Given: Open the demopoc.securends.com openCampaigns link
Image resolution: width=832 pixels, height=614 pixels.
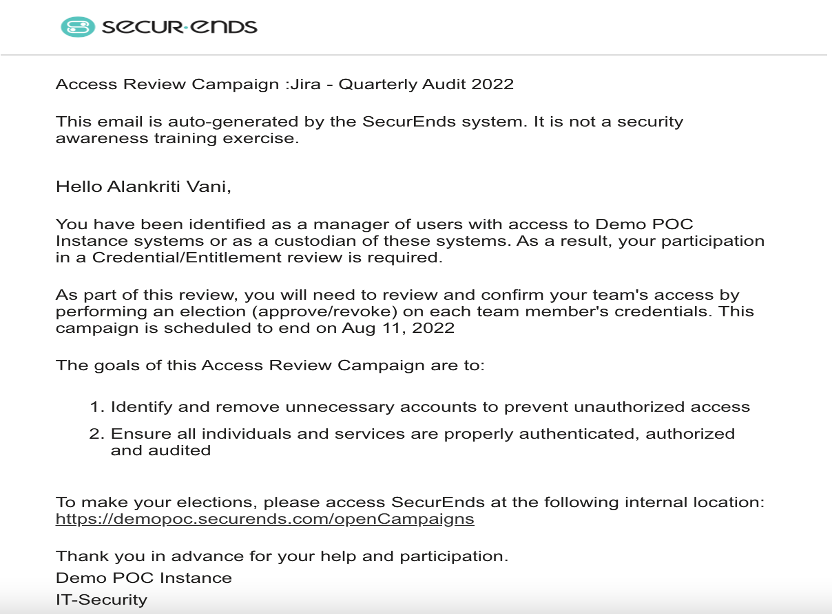Looking at the screenshot, I should coord(265,518).
